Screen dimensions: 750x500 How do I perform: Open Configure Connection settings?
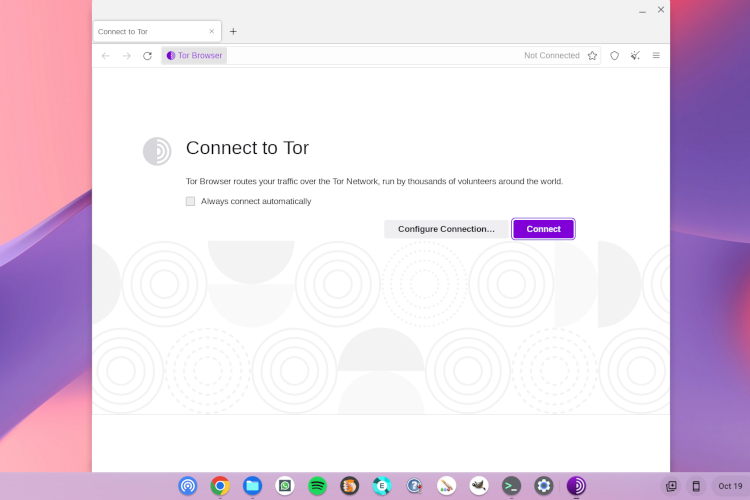[446, 229]
